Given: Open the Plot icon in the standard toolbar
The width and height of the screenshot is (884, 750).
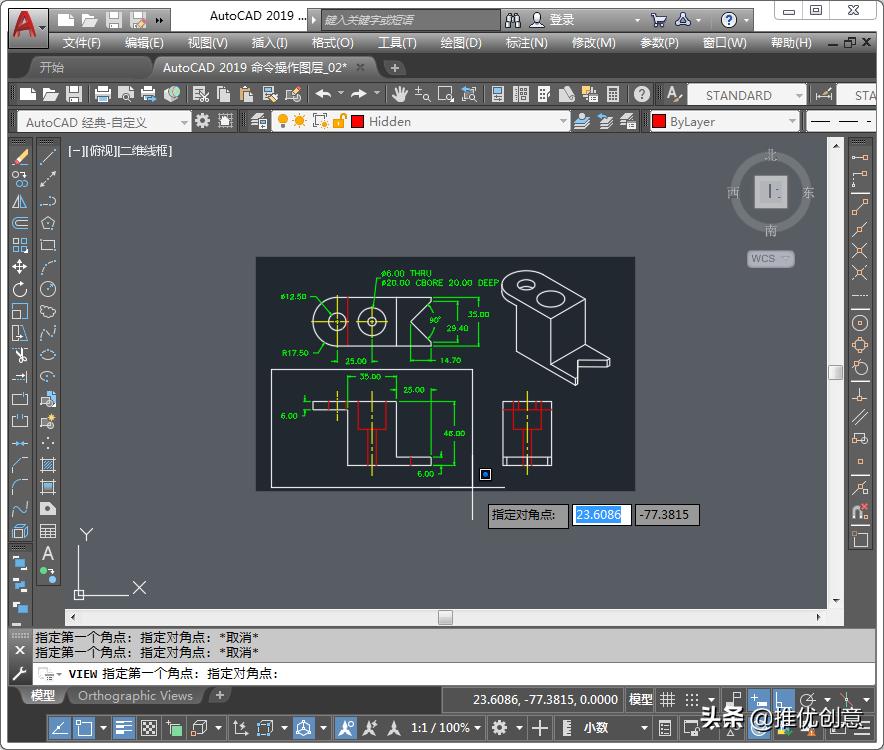Looking at the screenshot, I should 101,94.
